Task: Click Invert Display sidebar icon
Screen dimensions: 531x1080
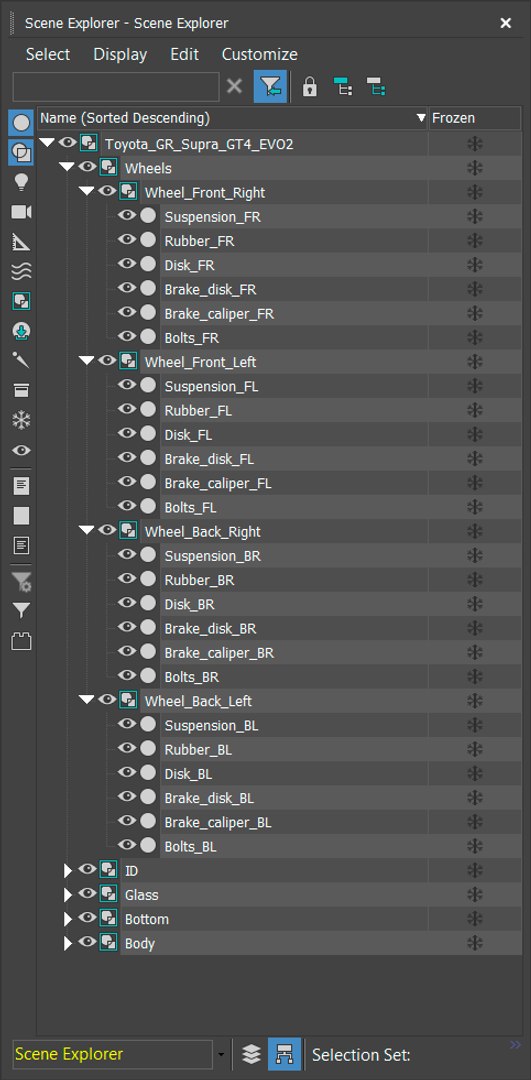Action: click(x=21, y=546)
